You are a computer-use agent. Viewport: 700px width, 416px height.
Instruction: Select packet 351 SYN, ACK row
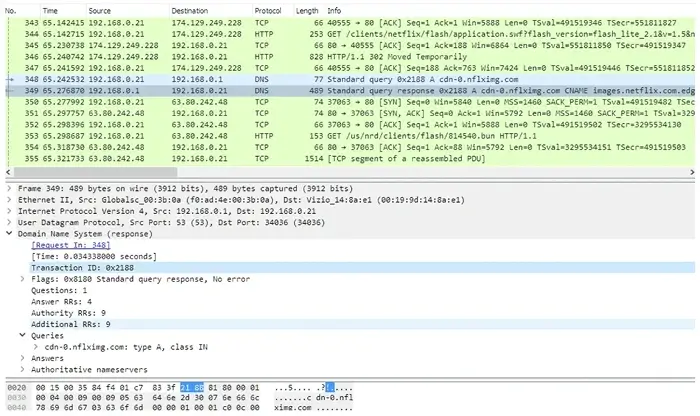pyautogui.click(x=350, y=113)
